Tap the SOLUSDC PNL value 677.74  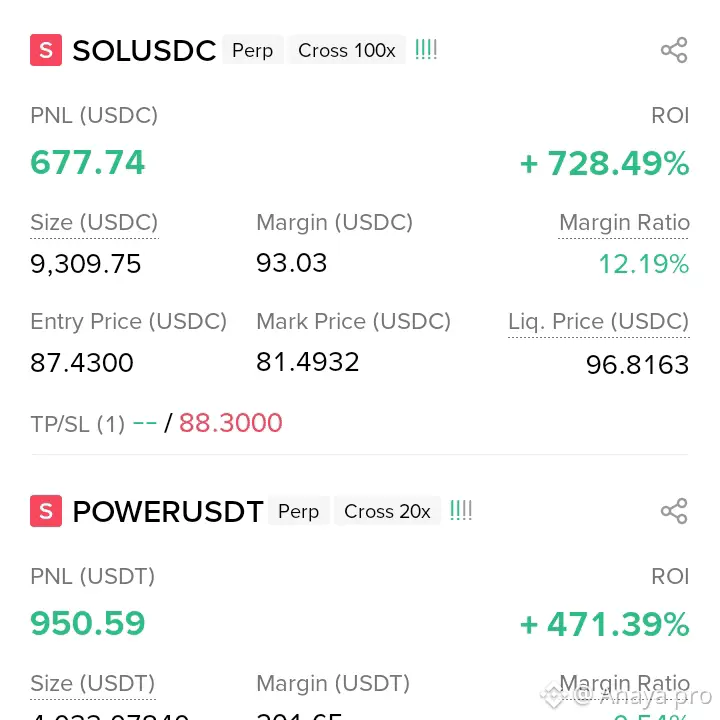(88, 162)
